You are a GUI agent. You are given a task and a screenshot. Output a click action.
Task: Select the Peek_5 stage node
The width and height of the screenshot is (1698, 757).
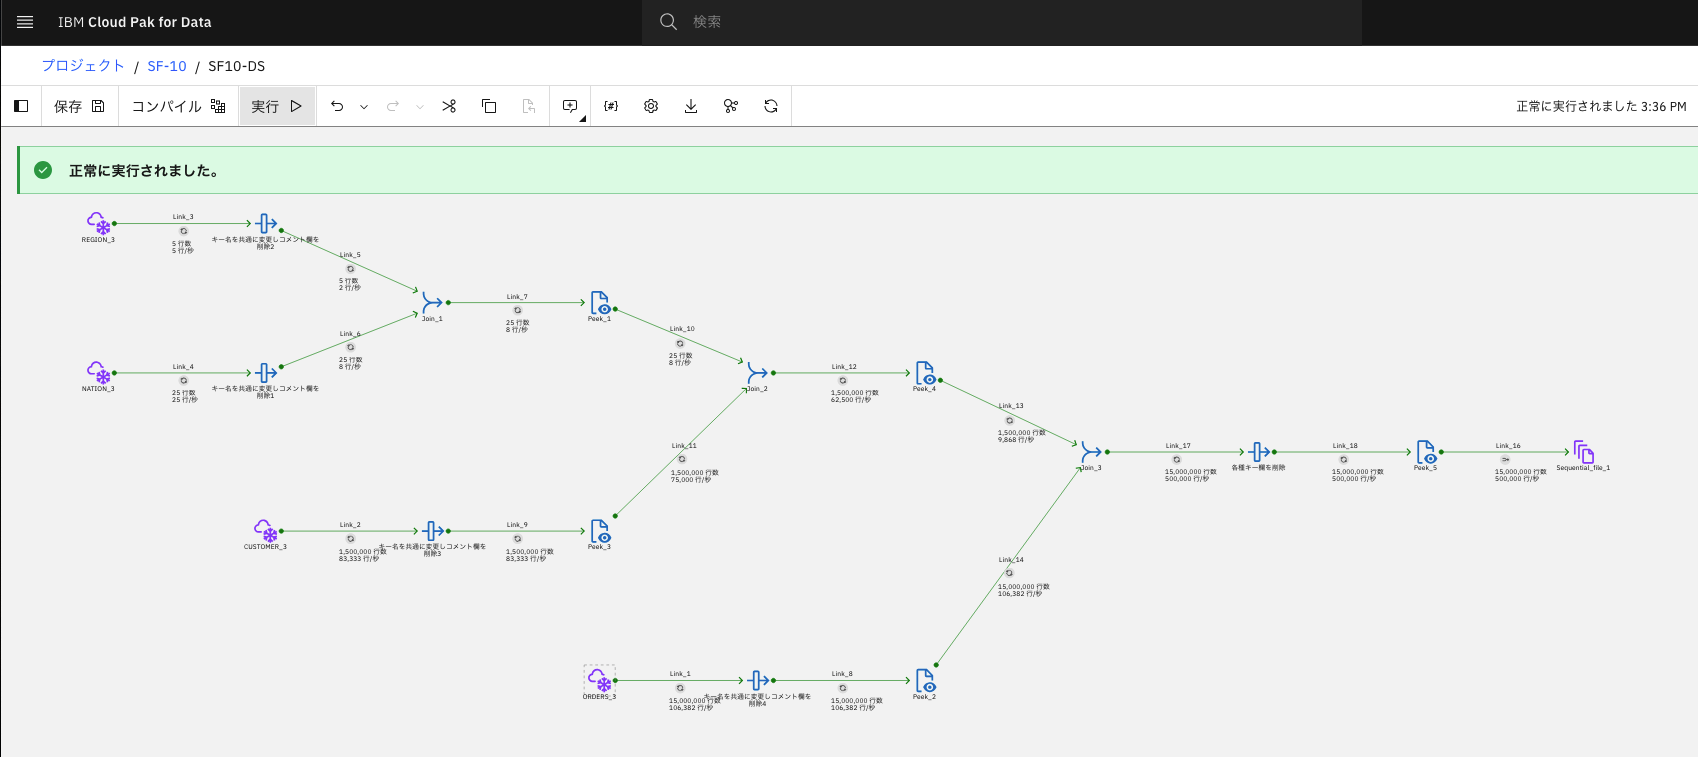click(x=1425, y=452)
